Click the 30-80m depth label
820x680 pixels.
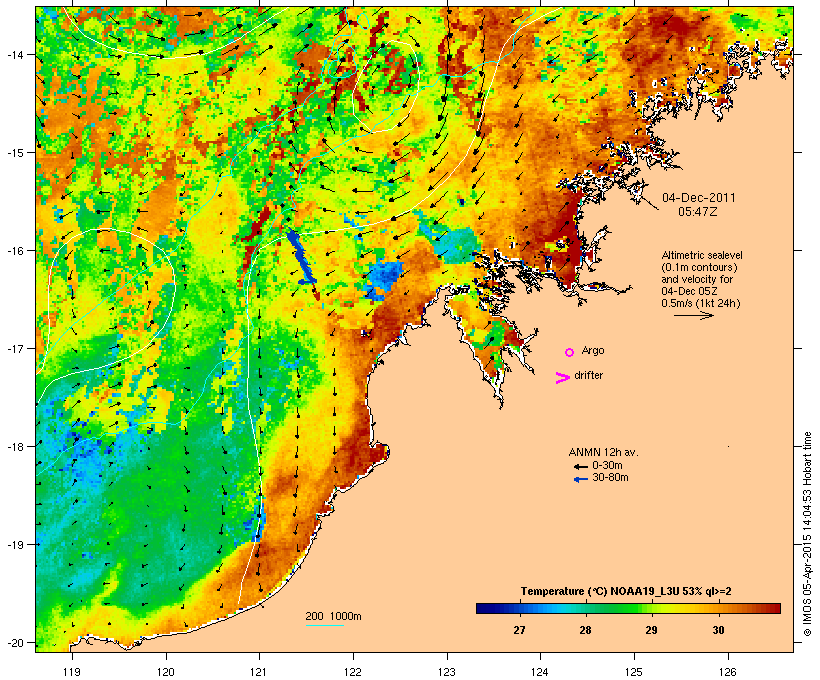coord(610,478)
